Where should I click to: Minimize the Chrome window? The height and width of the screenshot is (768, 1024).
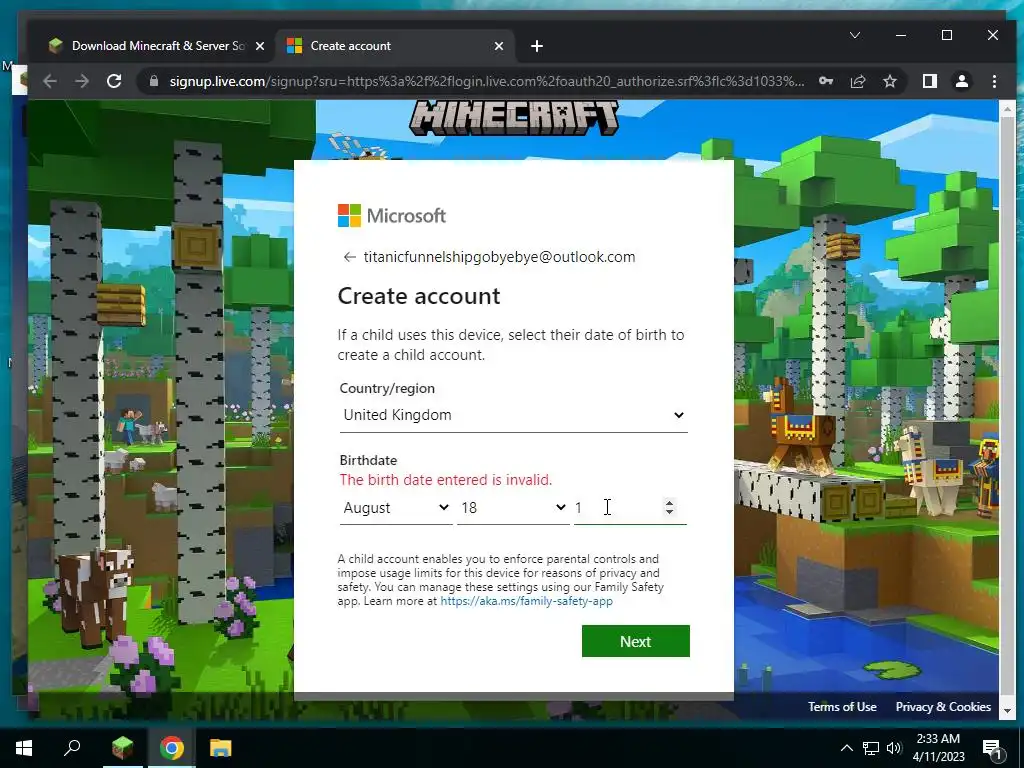(x=901, y=35)
